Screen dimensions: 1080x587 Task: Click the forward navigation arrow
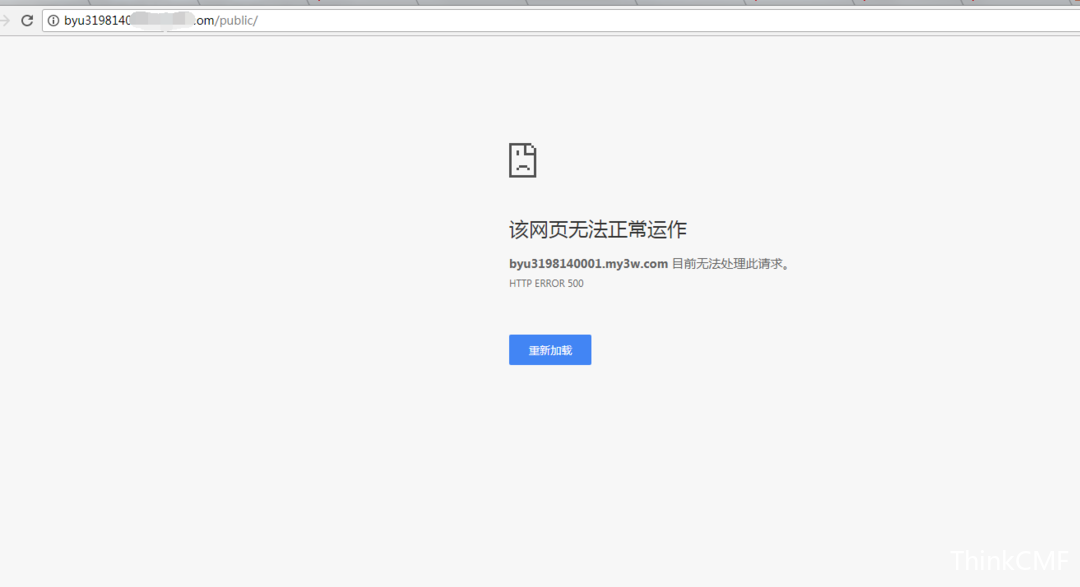5,20
